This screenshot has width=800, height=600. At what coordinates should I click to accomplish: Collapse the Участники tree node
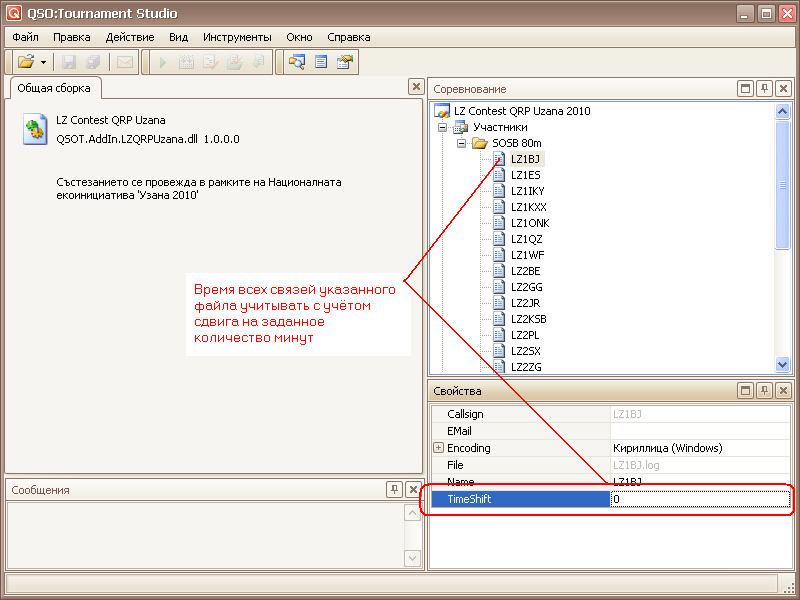pyautogui.click(x=442, y=127)
